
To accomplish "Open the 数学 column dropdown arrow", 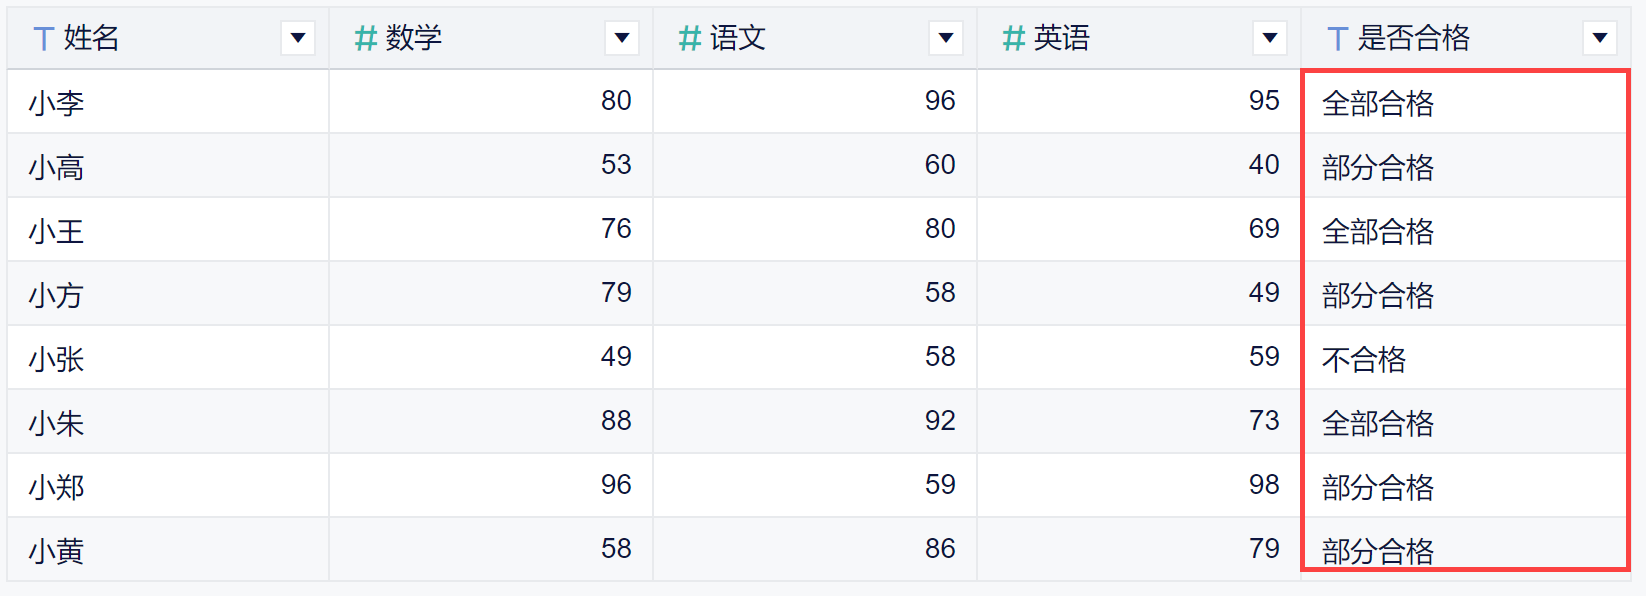I will (x=622, y=39).
